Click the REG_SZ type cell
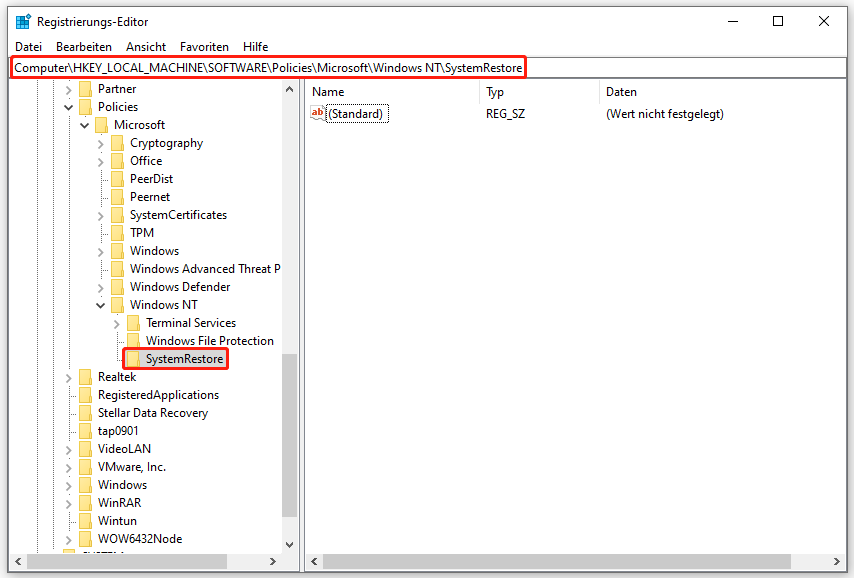 point(505,114)
